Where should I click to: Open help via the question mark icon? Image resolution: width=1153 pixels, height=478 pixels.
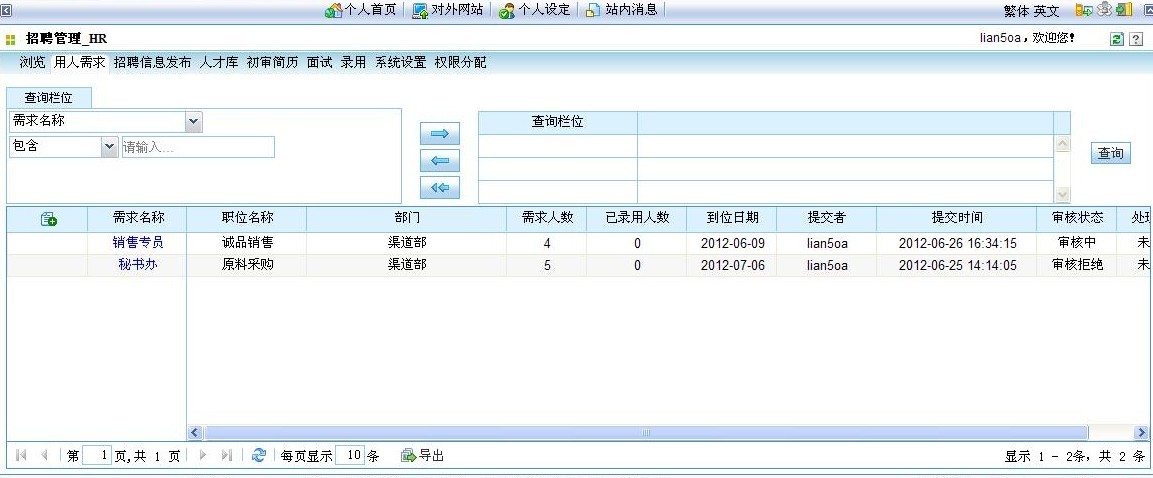(1135, 39)
